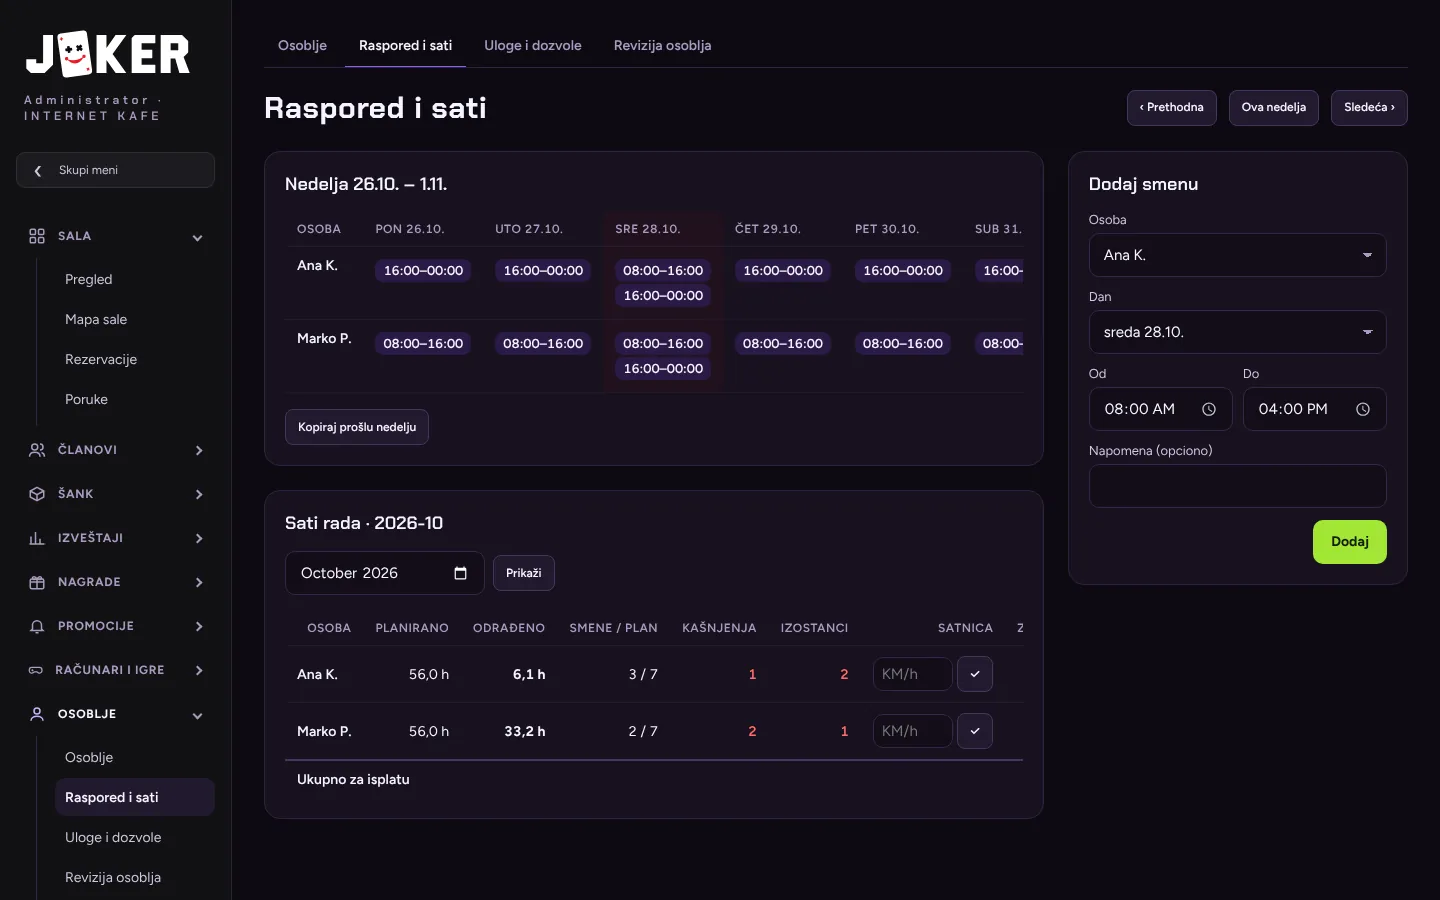Image resolution: width=1440 pixels, height=900 pixels.
Task: Select the Raspored i sati tab
Action: coord(406,46)
